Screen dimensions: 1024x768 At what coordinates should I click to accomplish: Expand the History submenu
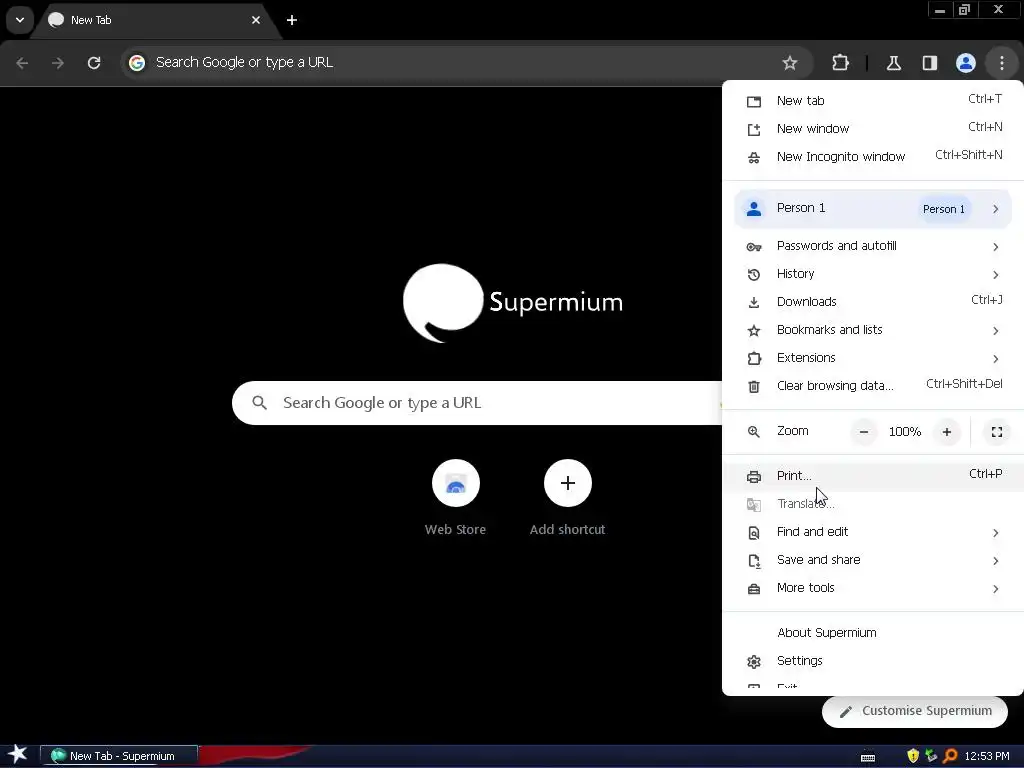click(873, 274)
